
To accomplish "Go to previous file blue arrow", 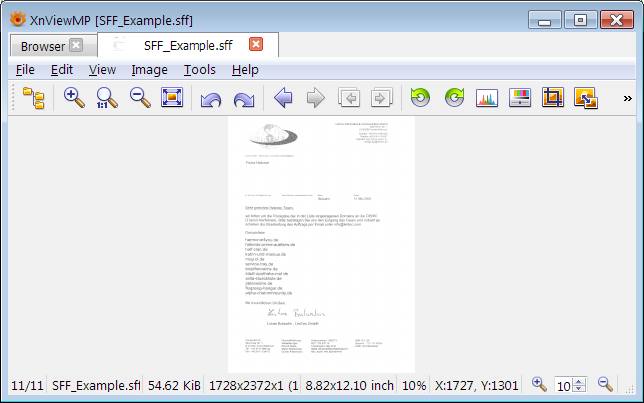I will pos(283,98).
